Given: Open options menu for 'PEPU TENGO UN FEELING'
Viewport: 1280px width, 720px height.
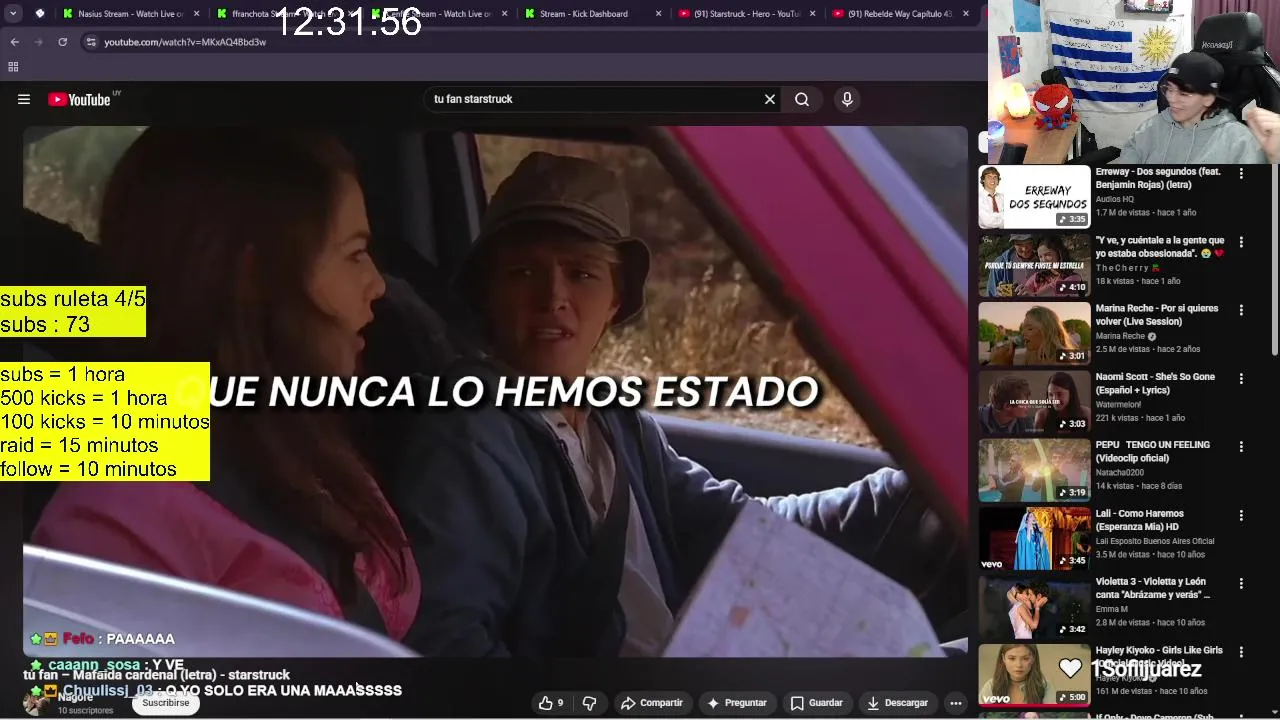Looking at the screenshot, I should [1241, 447].
